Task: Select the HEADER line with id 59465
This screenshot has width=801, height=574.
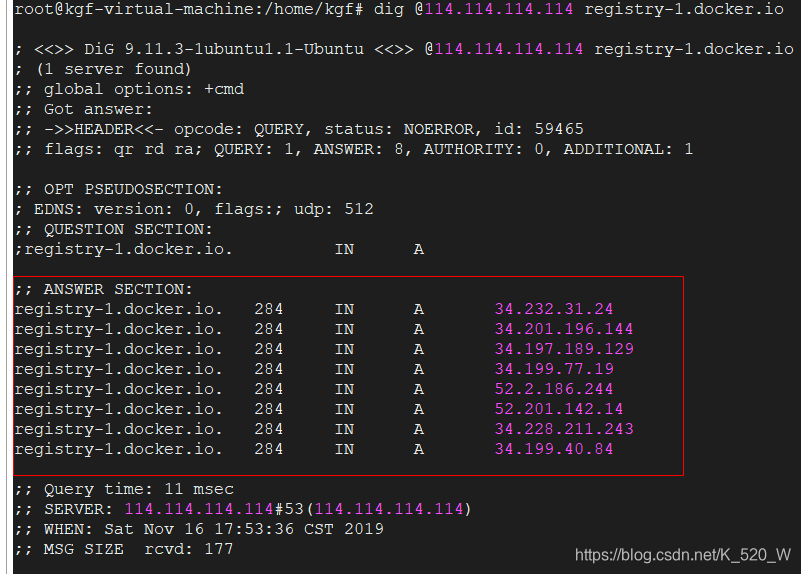Action: click(x=299, y=129)
